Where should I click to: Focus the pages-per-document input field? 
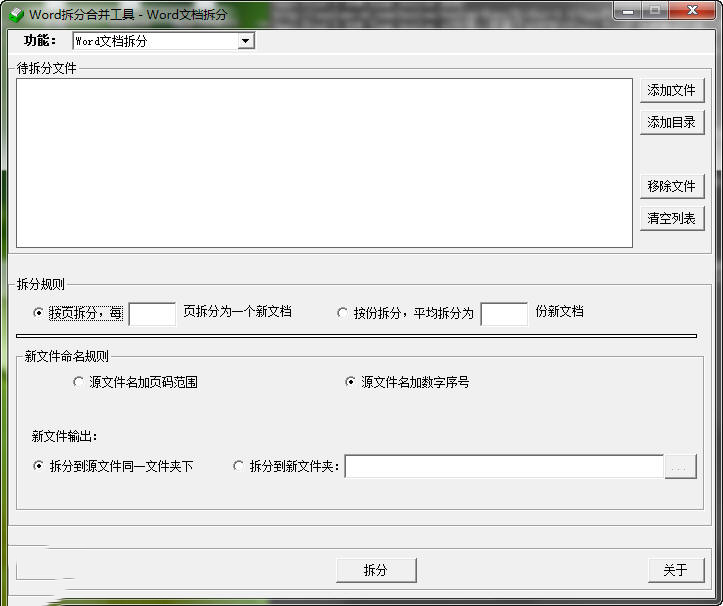click(x=152, y=314)
